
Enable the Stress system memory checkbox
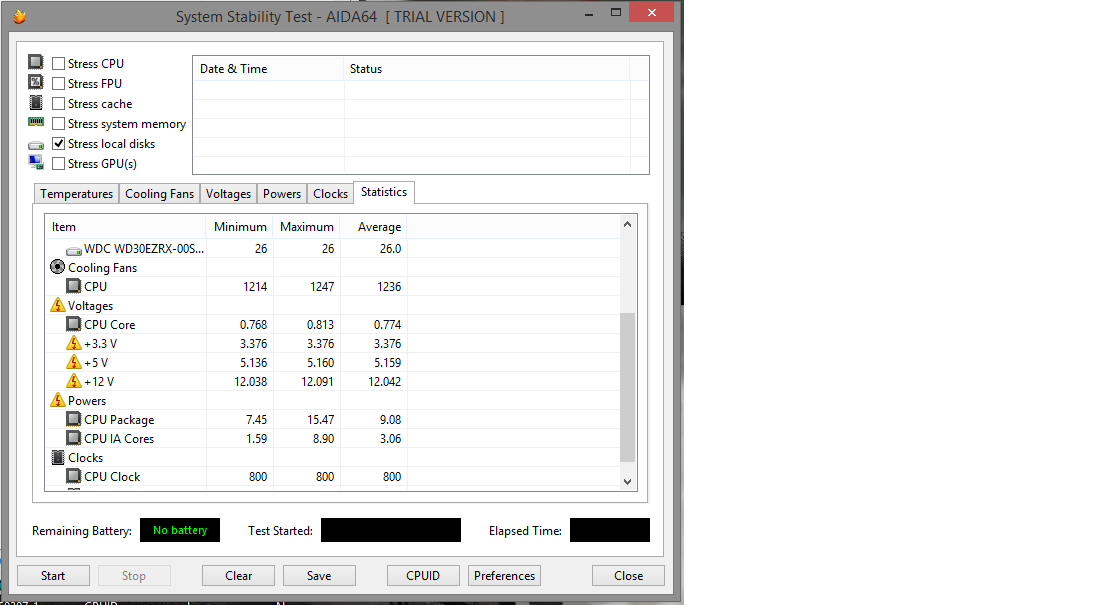point(58,124)
